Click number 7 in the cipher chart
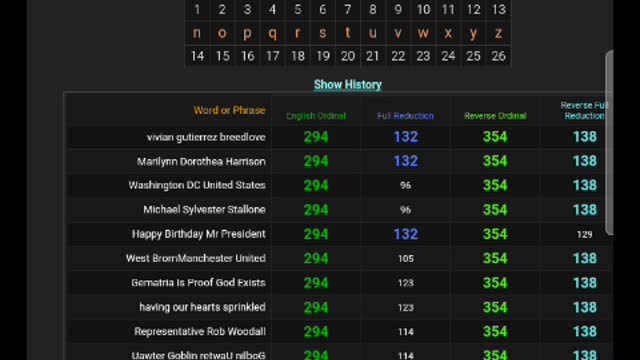Image resolution: width=640 pixels, height=360 pixels. (x=348, y=9)
